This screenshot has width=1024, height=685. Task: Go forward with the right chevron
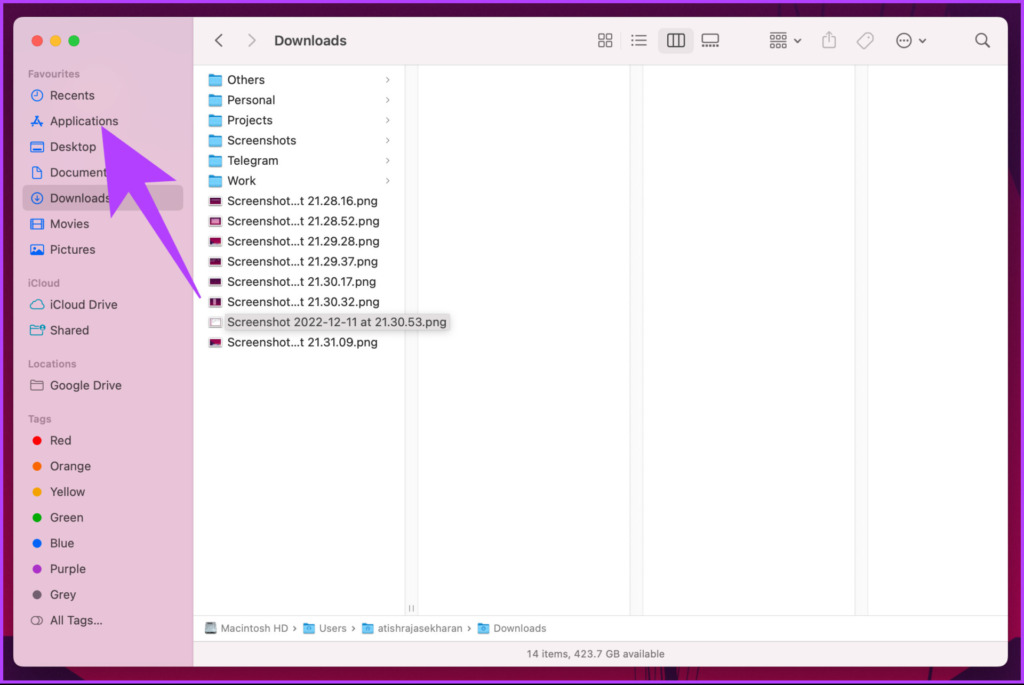251,40
